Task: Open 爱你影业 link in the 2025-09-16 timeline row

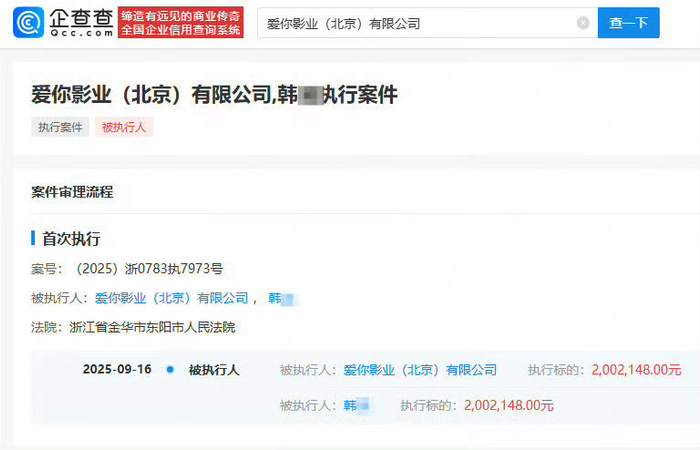Action: click(x=420, y=370)
